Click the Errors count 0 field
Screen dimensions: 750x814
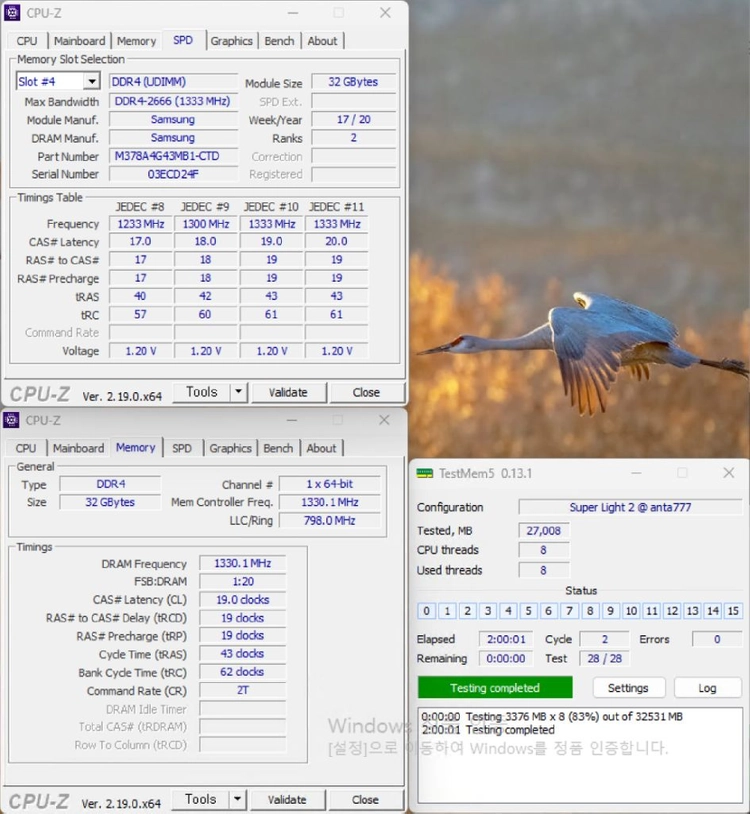coord(717,639)
